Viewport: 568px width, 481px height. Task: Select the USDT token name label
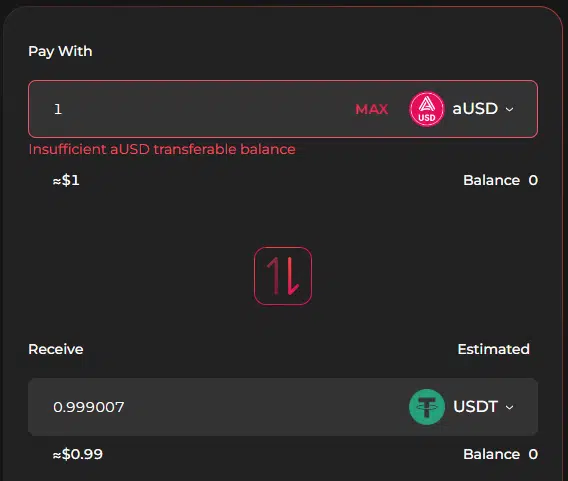475,406
